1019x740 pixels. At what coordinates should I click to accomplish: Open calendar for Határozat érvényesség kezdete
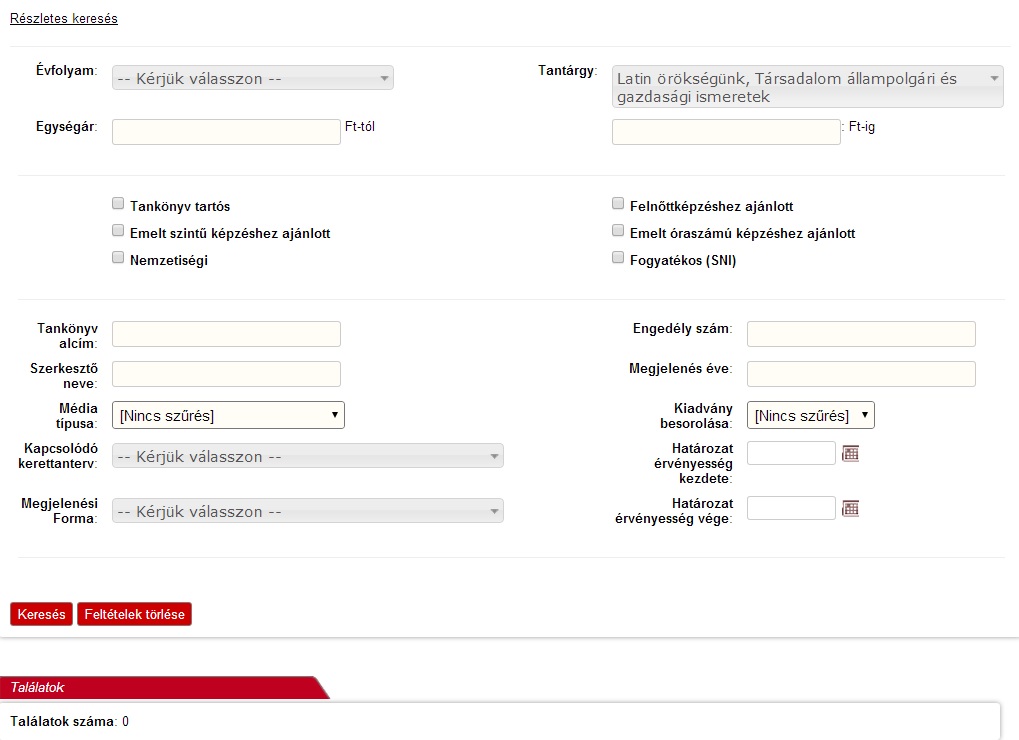point(851,454)
